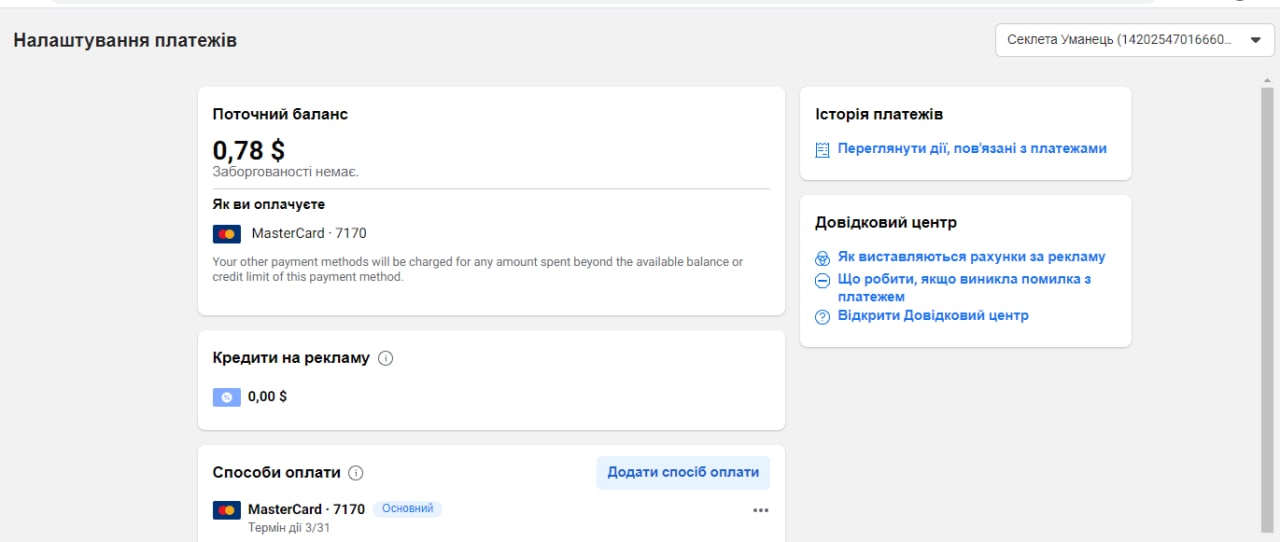Click the scrollbar up arrow

click(x=1267, y=79)
